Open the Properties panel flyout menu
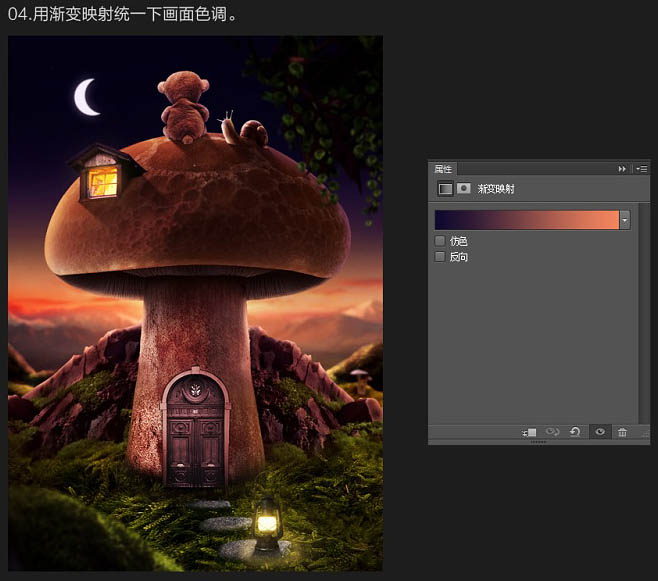658x581 pixels. (641, 169)
